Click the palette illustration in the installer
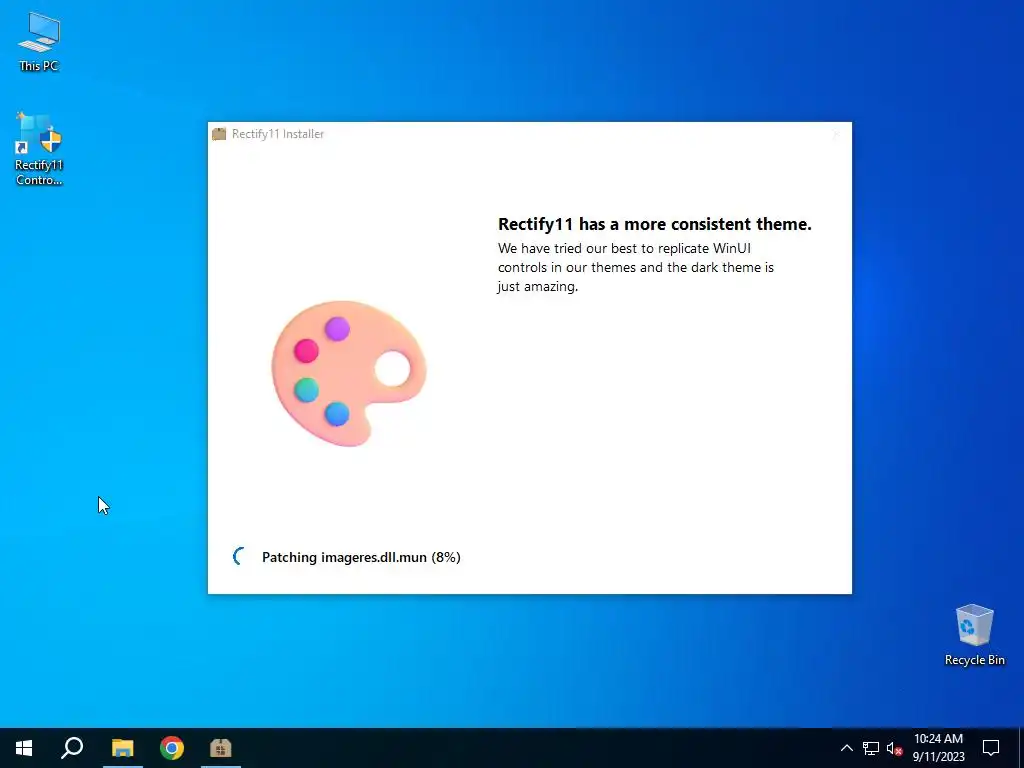 349,374
